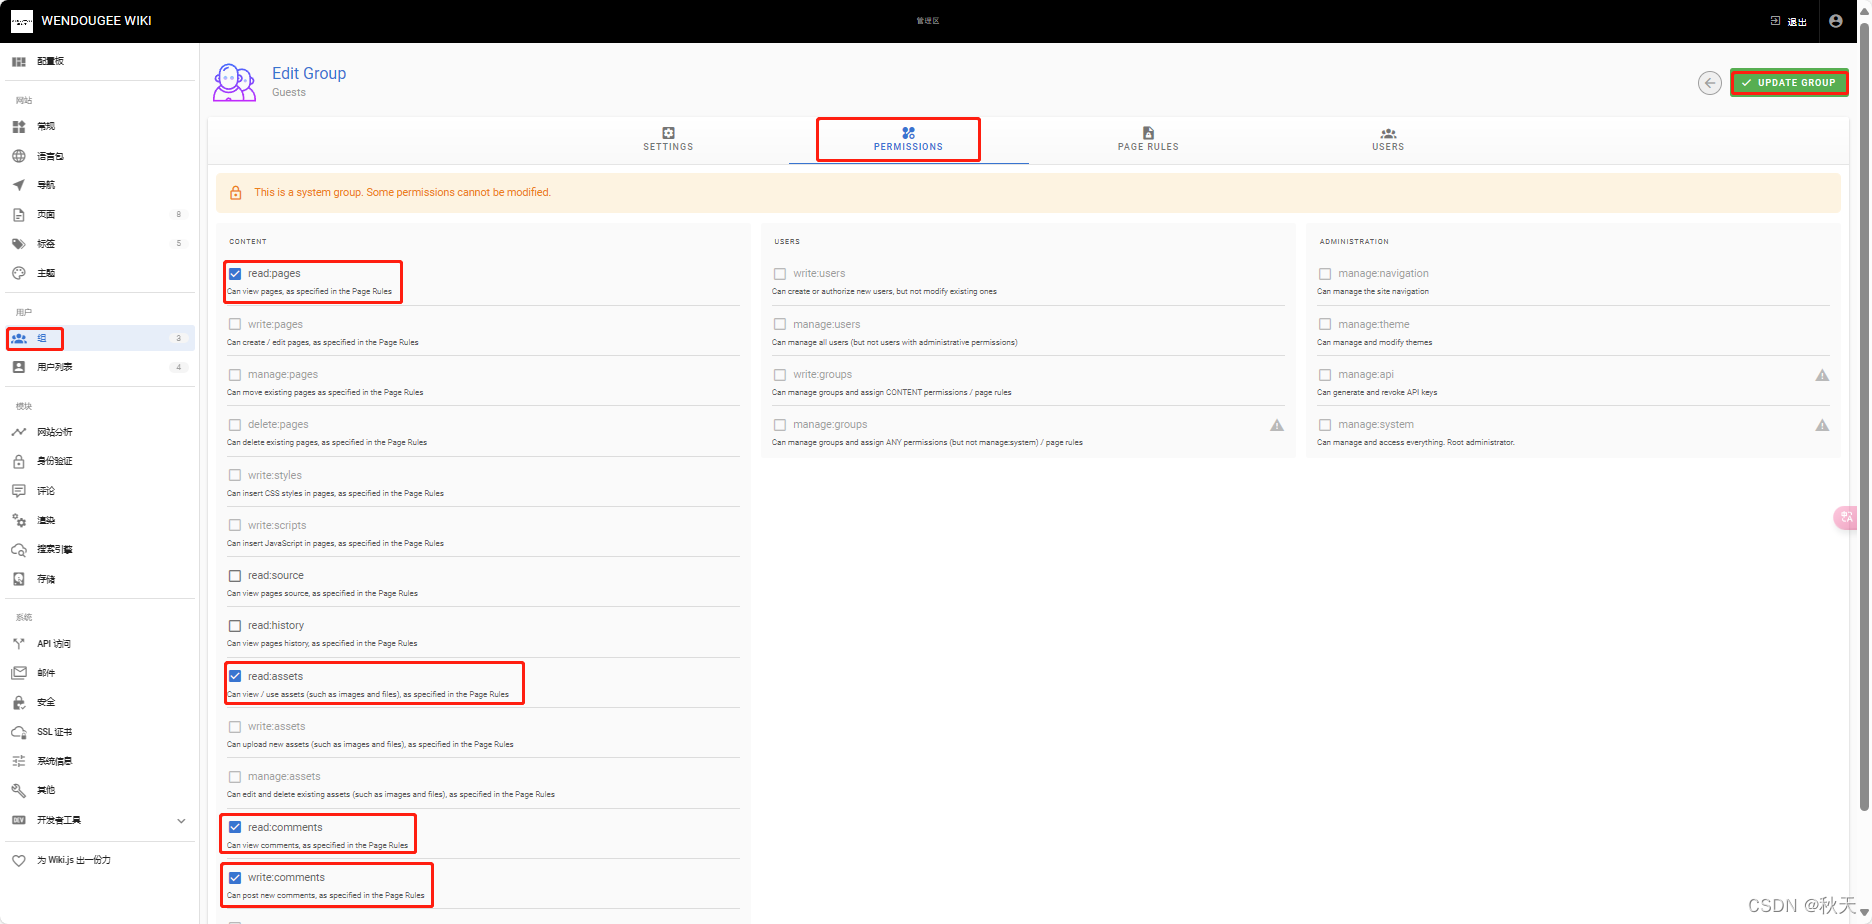Click the back arrow circle button
The height and width of the screenshot is (924, 1872).
[1709, 83]
